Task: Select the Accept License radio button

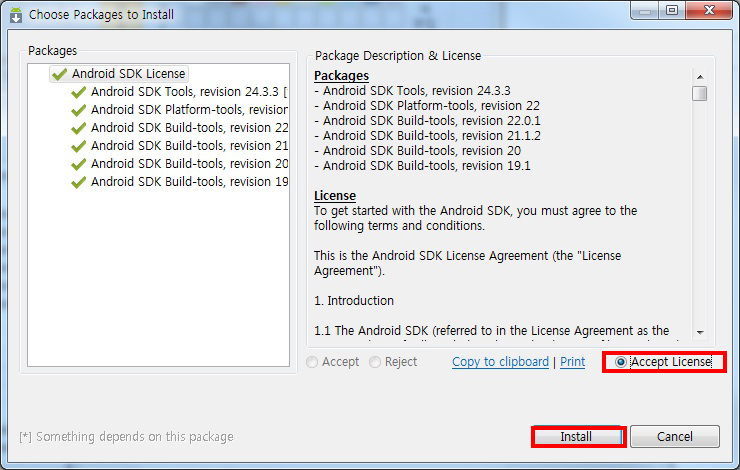Action: (622, 362)
